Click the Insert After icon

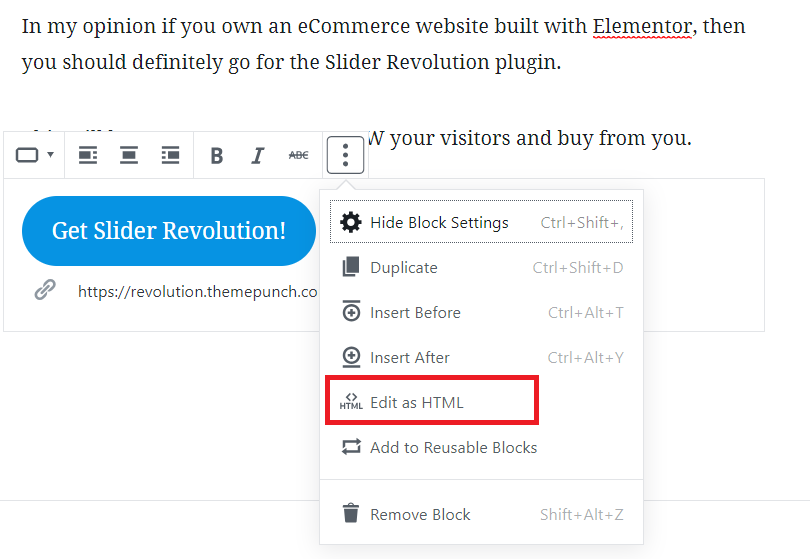point(351,357)
